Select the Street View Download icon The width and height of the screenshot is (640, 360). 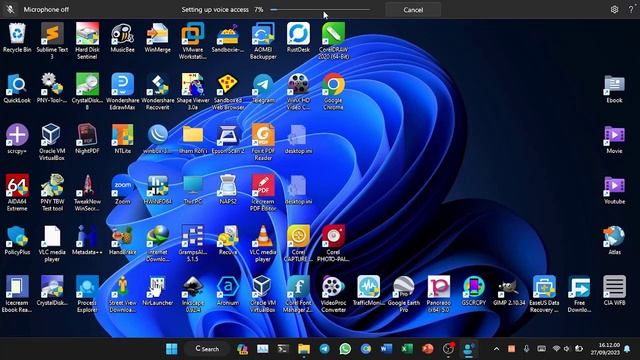pos(122,294)
